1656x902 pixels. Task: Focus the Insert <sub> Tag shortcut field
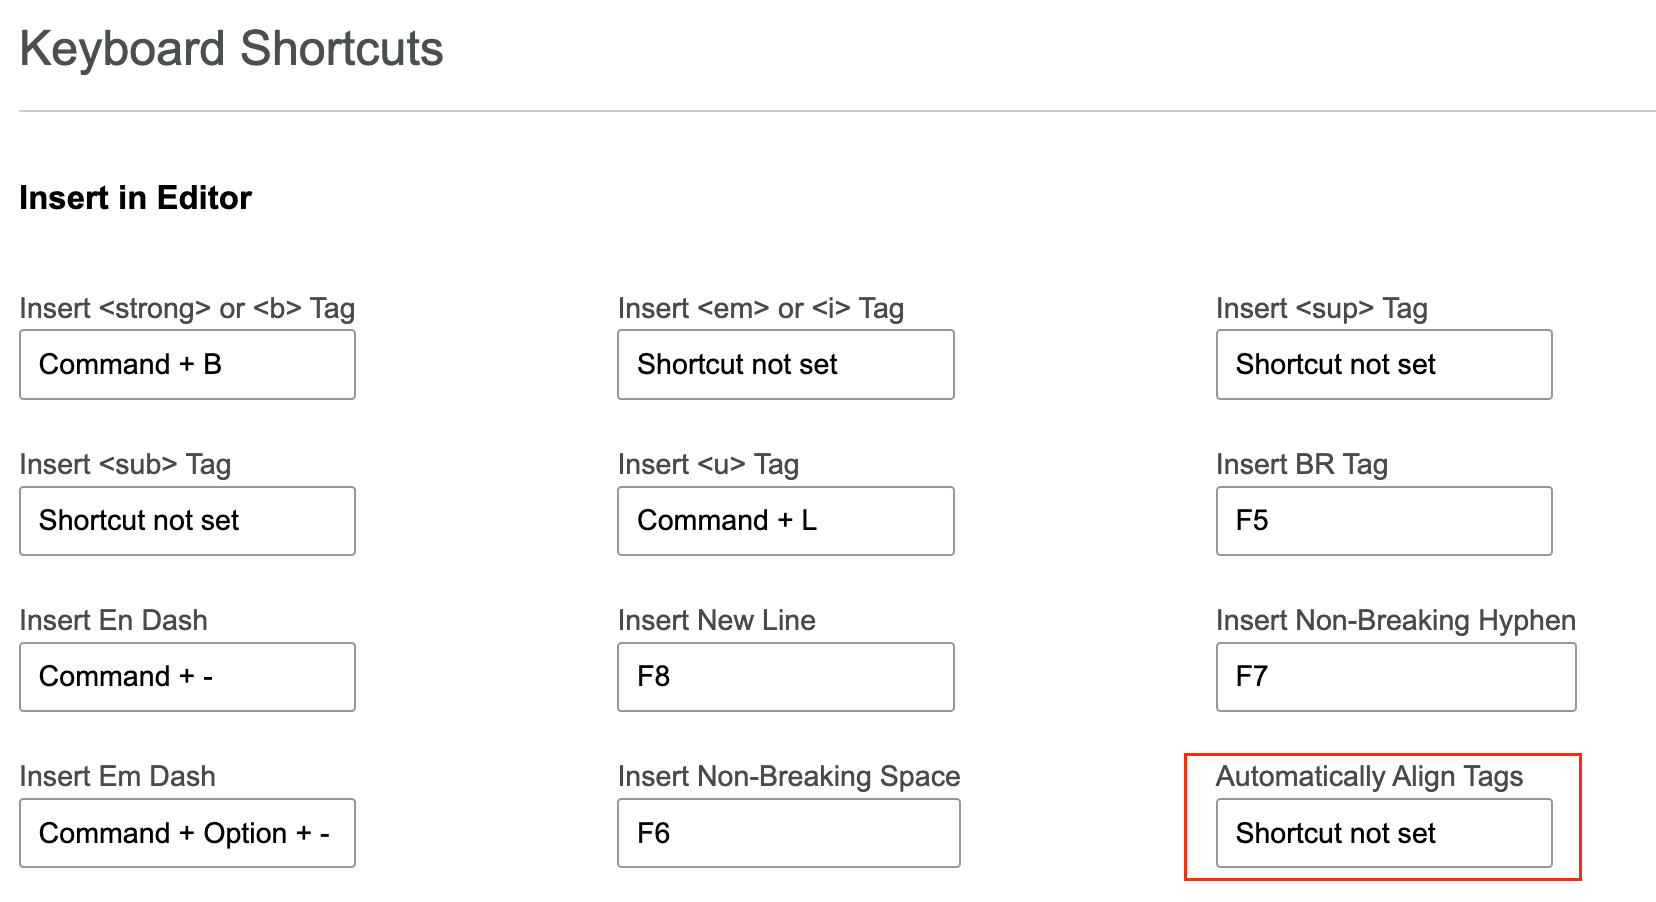pyautogui.click(x=187, y=521)
